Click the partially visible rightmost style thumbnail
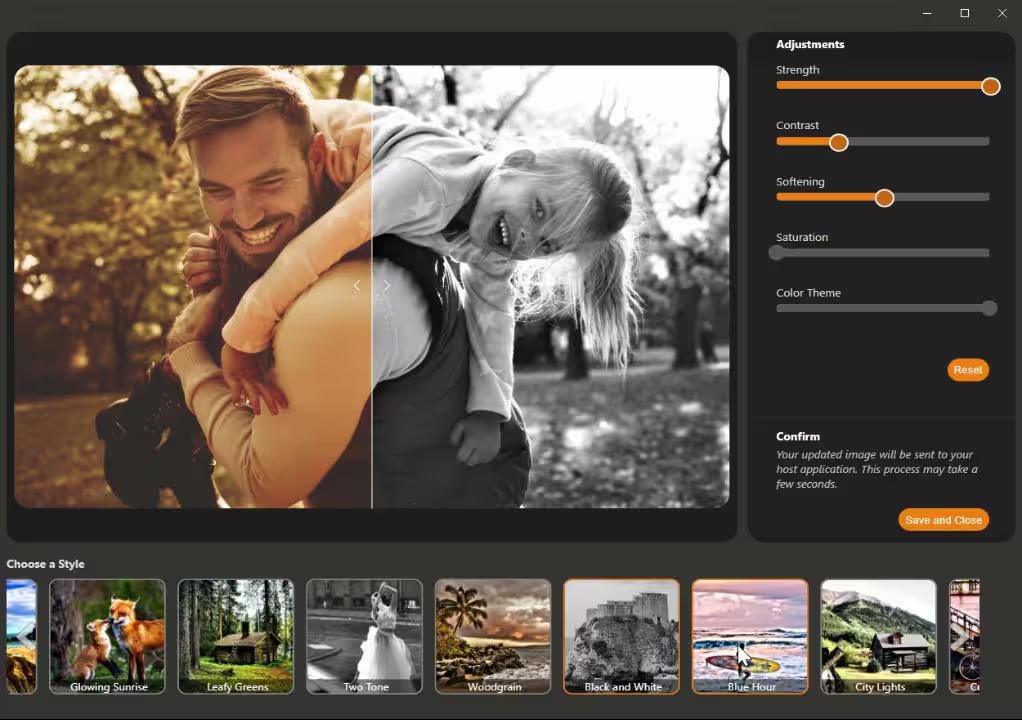1022x720 pixels. 965,635
